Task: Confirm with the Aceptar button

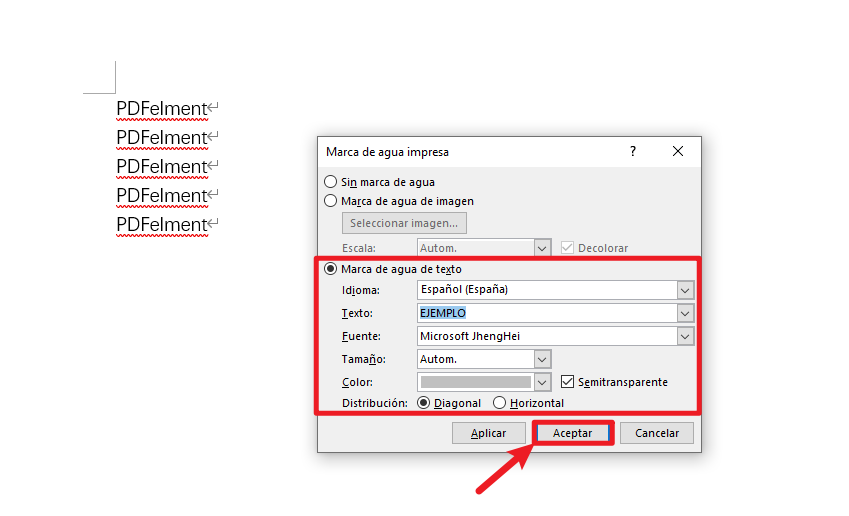Action: 572,433
